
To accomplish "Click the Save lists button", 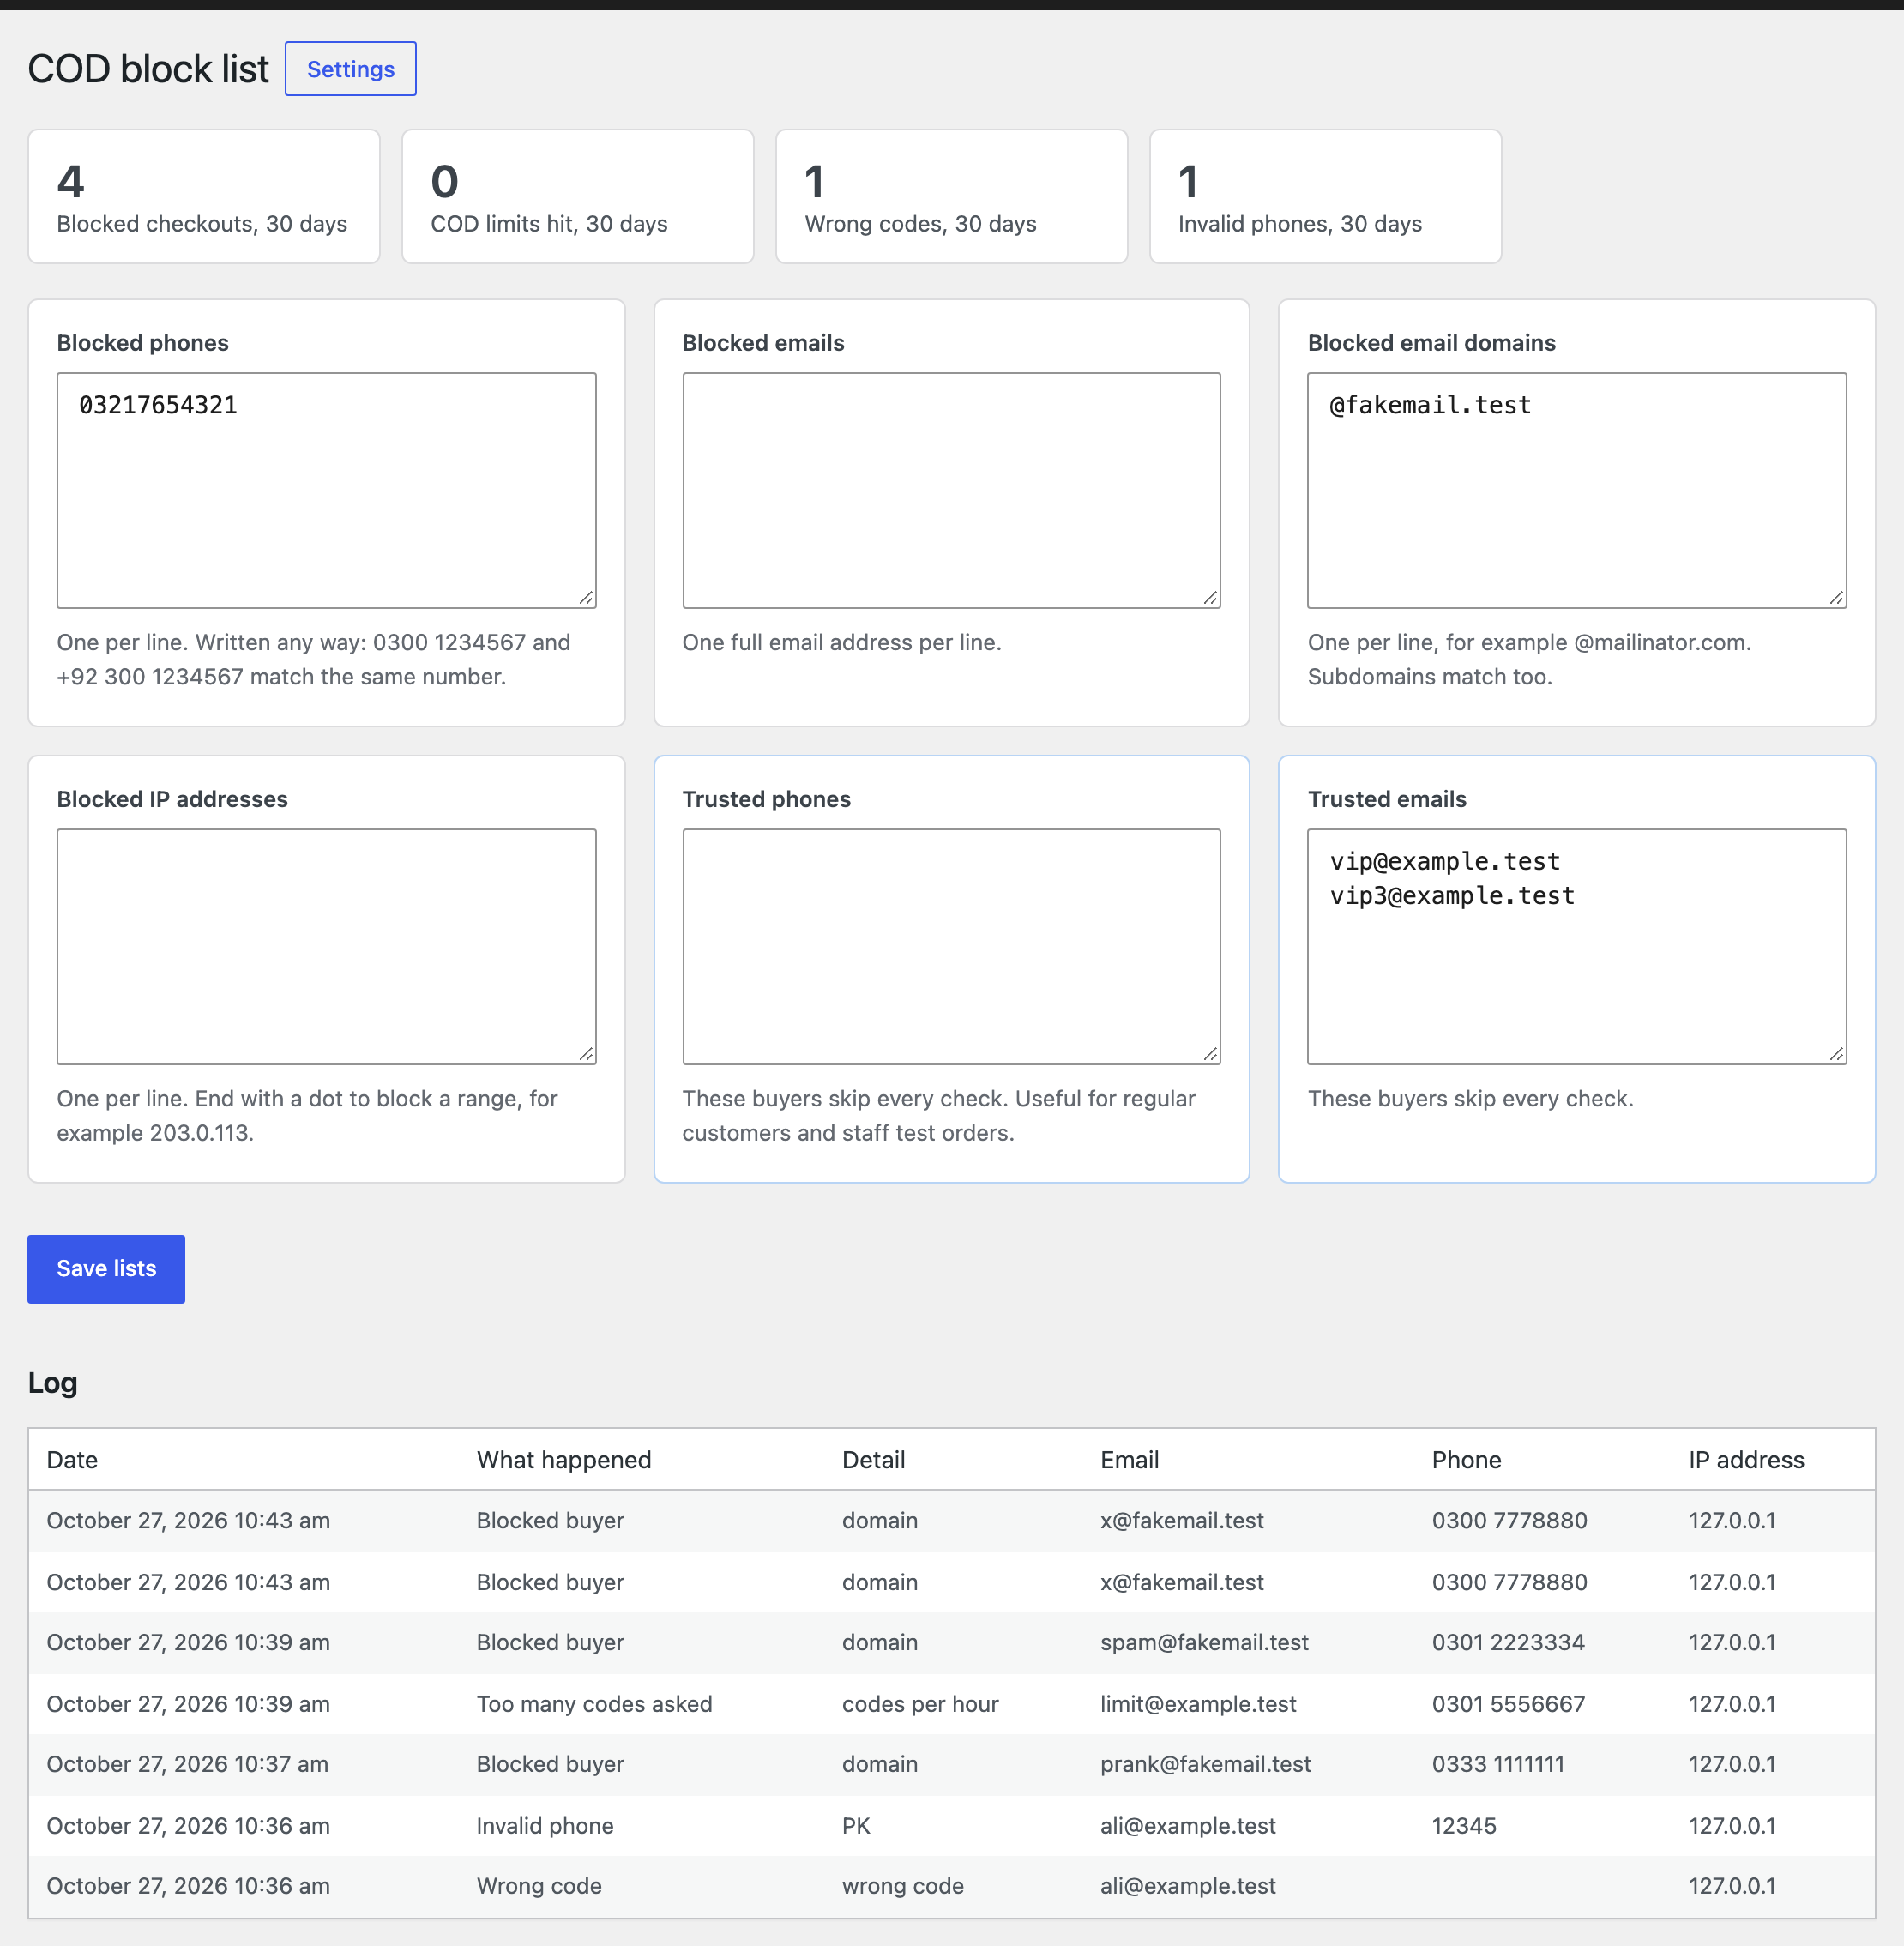I will (x=106, y=1268).
